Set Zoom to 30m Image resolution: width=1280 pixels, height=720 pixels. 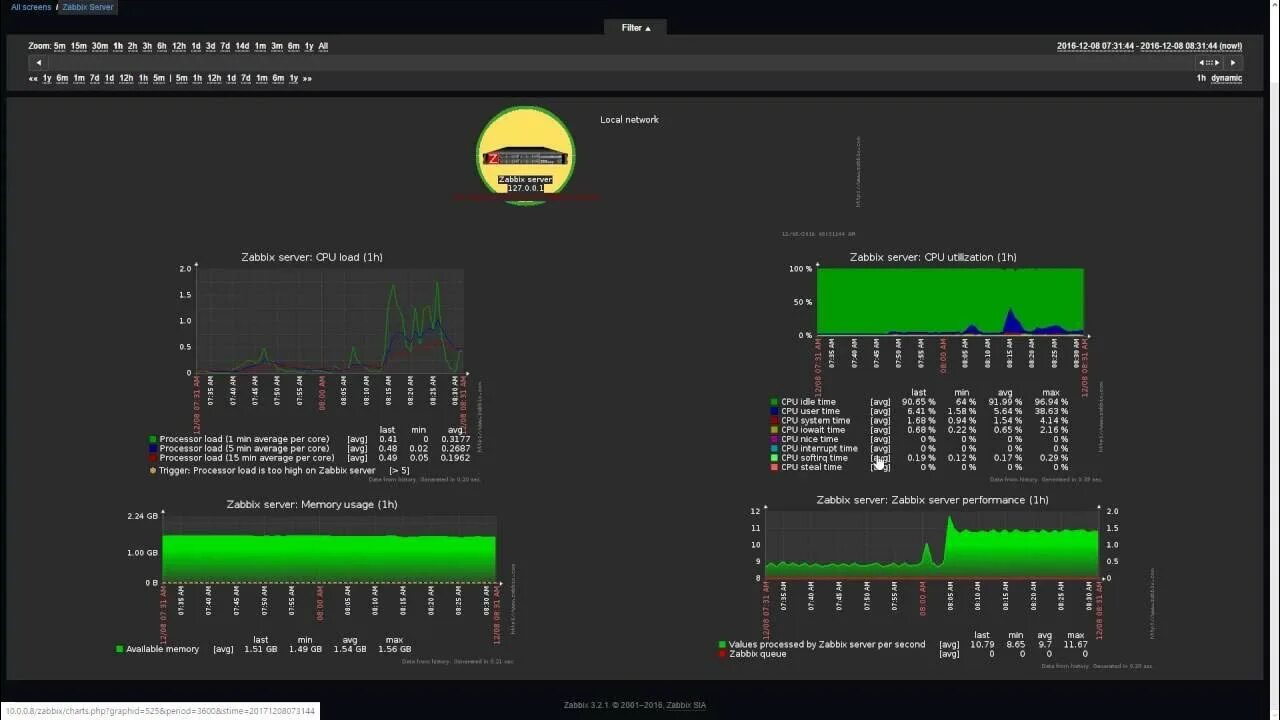point(100,46)
